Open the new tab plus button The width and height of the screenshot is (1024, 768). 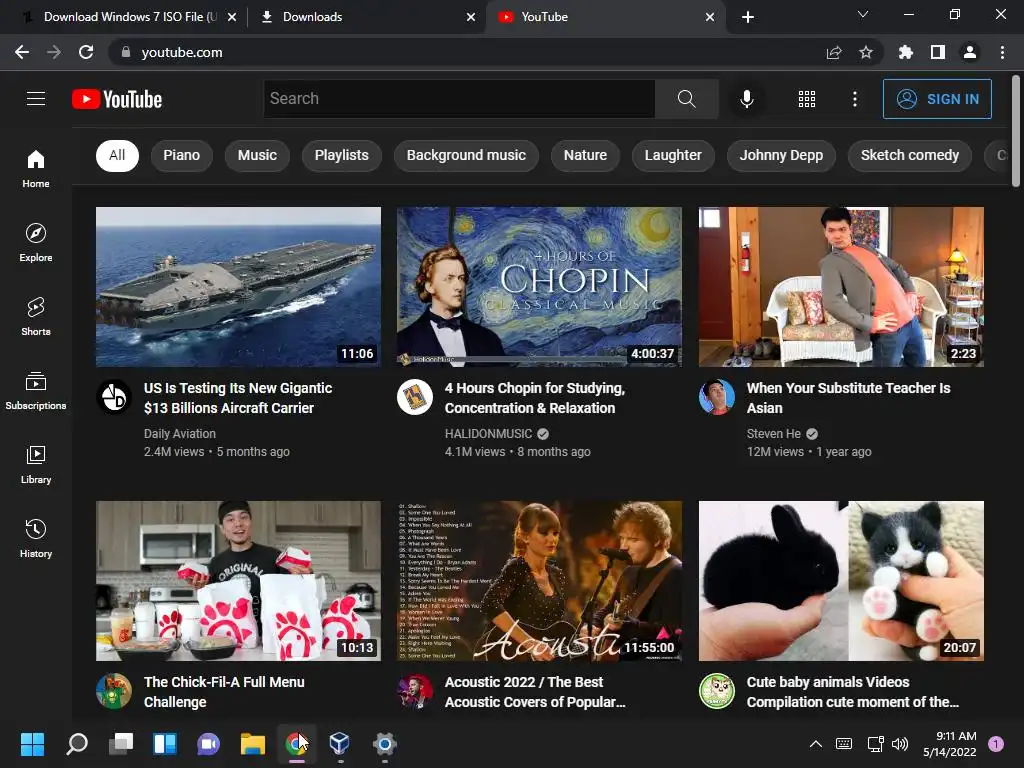(748, 17)
